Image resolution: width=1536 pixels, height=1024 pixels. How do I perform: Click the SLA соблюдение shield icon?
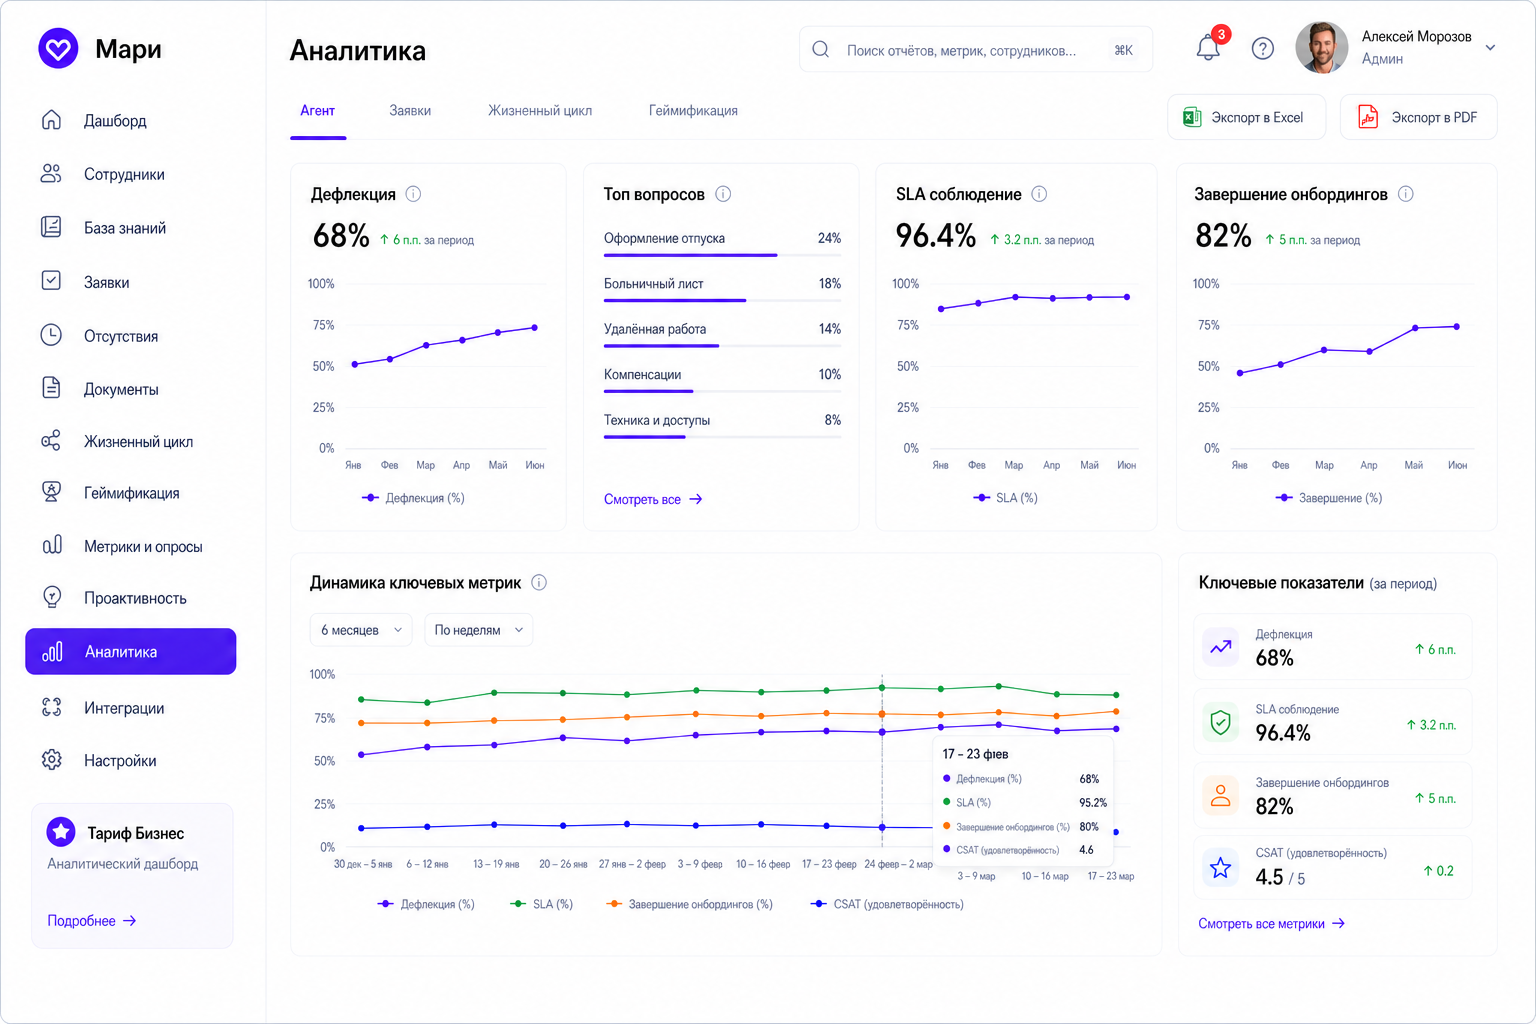click(1221, 722)
